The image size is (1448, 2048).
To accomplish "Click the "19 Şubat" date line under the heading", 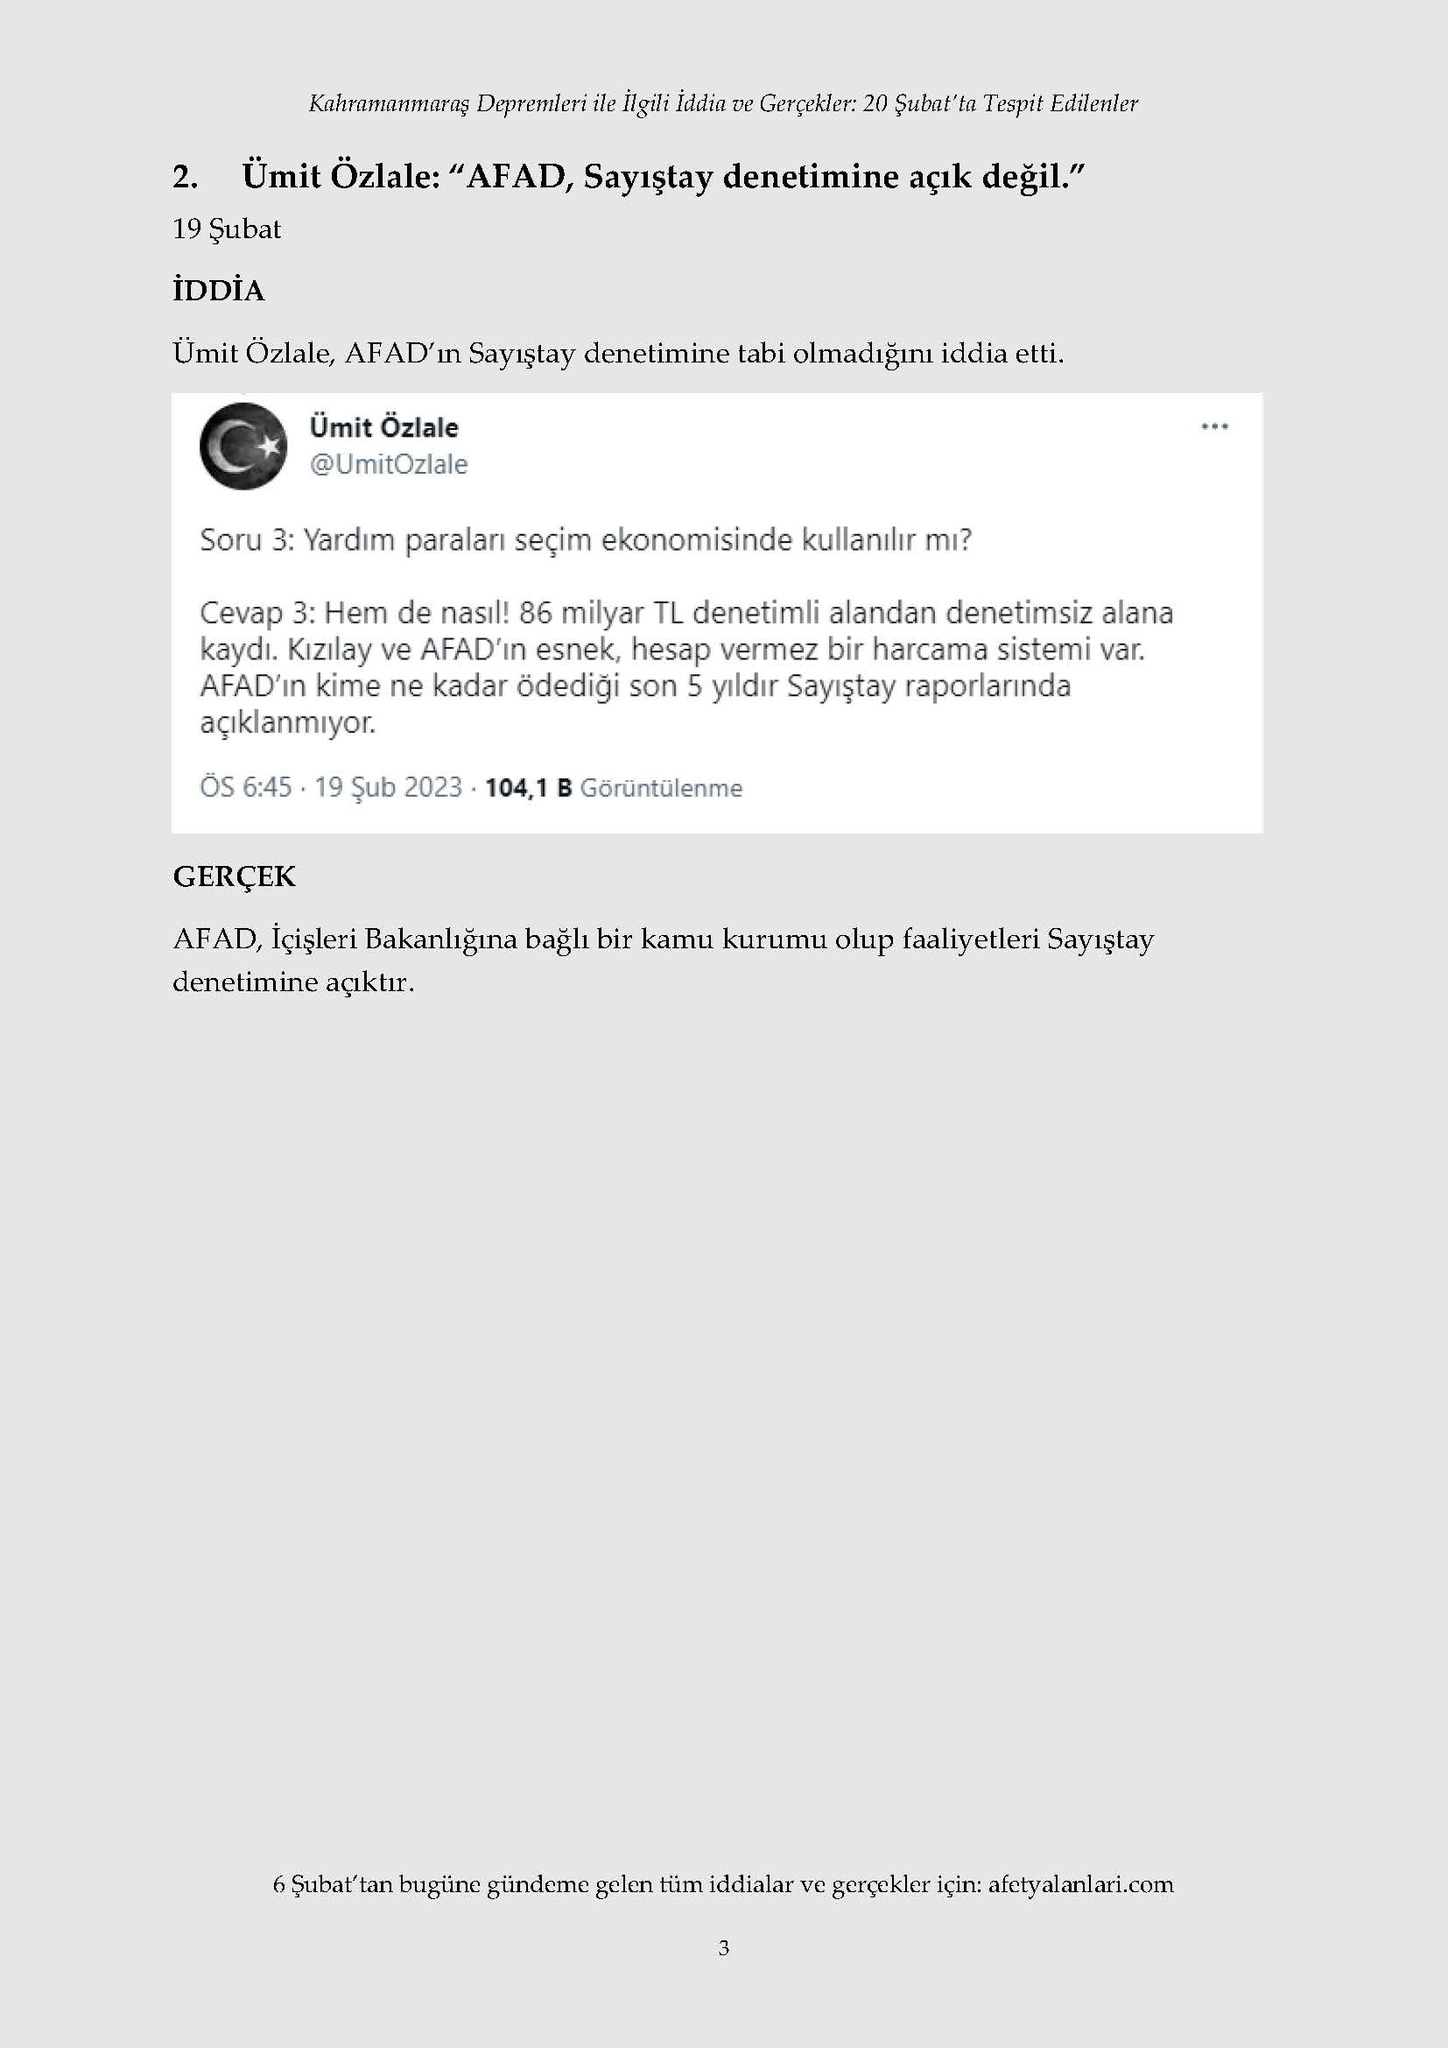I will tap(226, 230).
